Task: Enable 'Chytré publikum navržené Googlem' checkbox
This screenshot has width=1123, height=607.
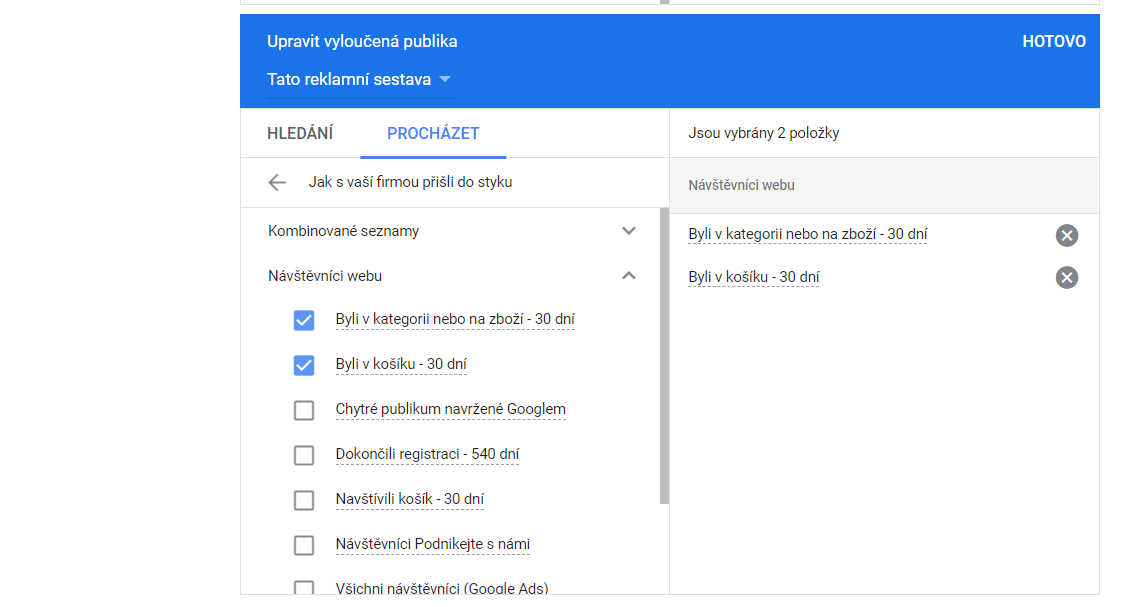Action: 304,410
